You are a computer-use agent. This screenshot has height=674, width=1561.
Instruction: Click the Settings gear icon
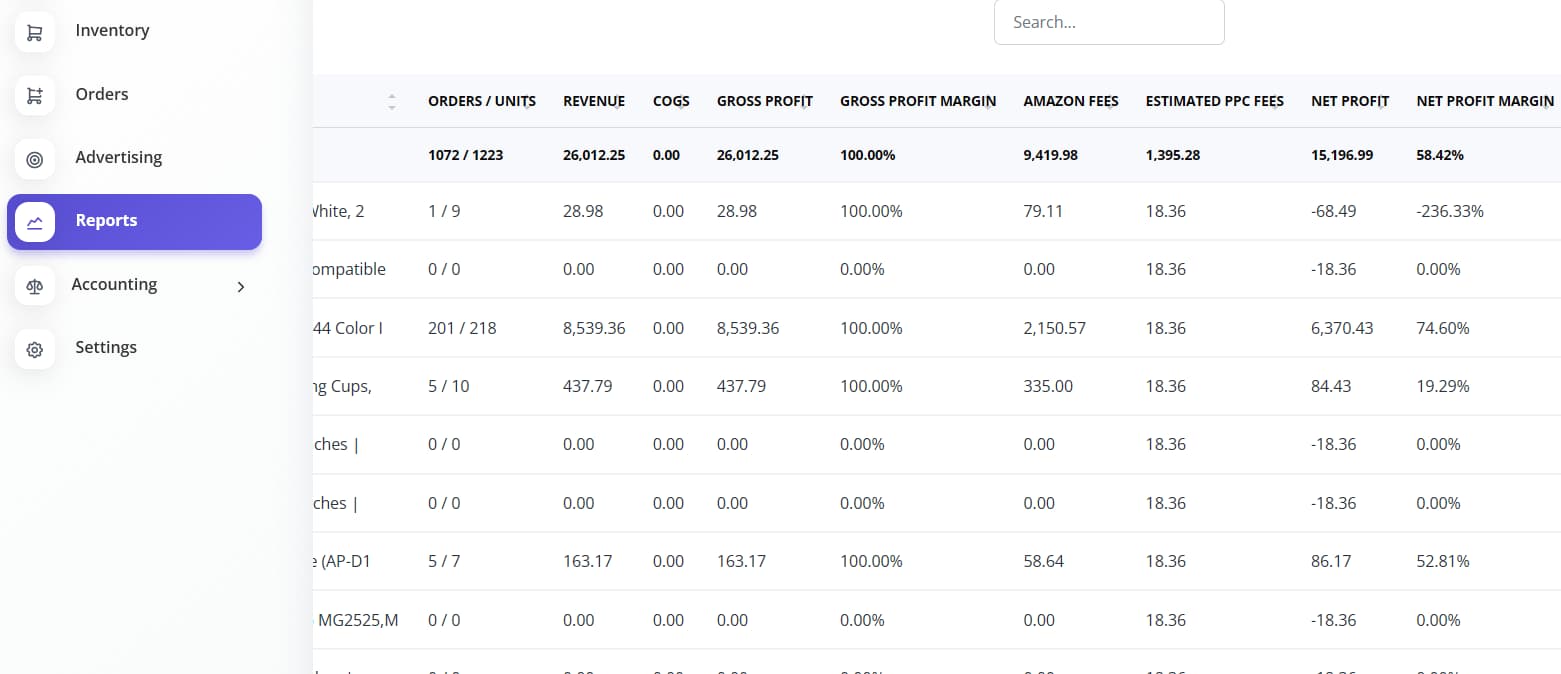coord(35,349)
